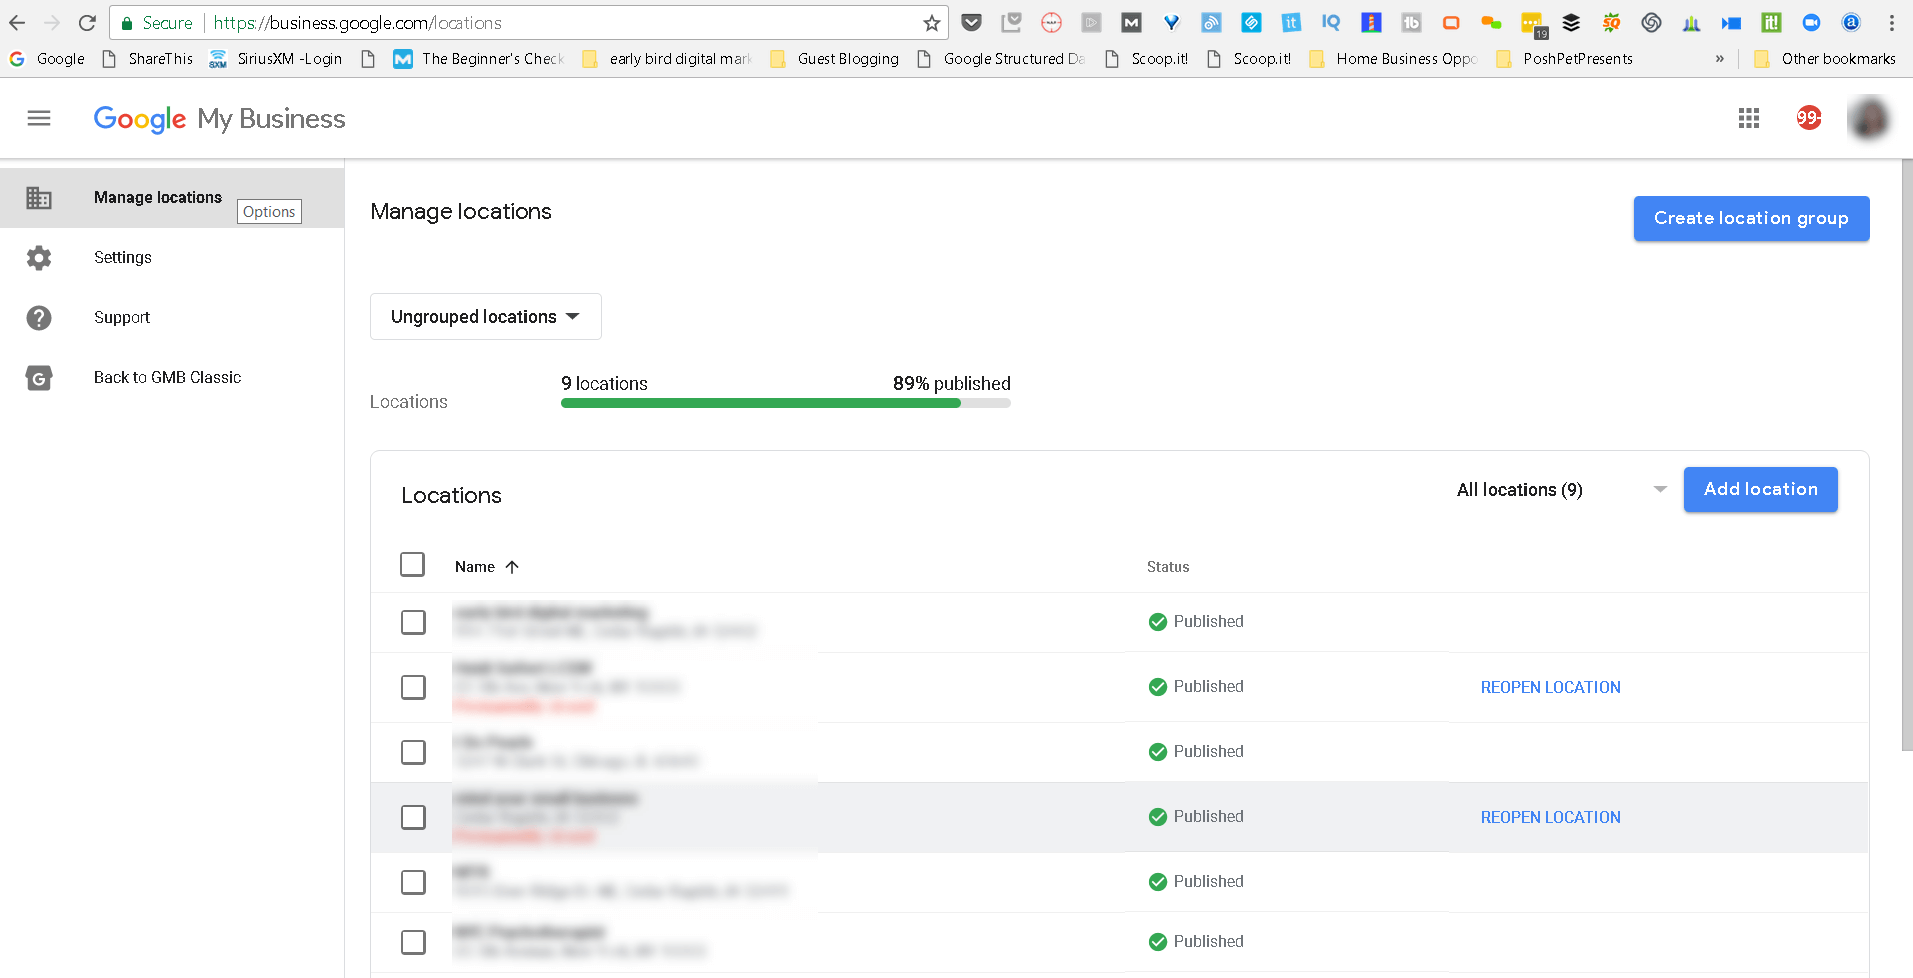Check the select-all locations checkbox
The width and height of the screenshot is (1913, 978).
[x=412, y=564]
